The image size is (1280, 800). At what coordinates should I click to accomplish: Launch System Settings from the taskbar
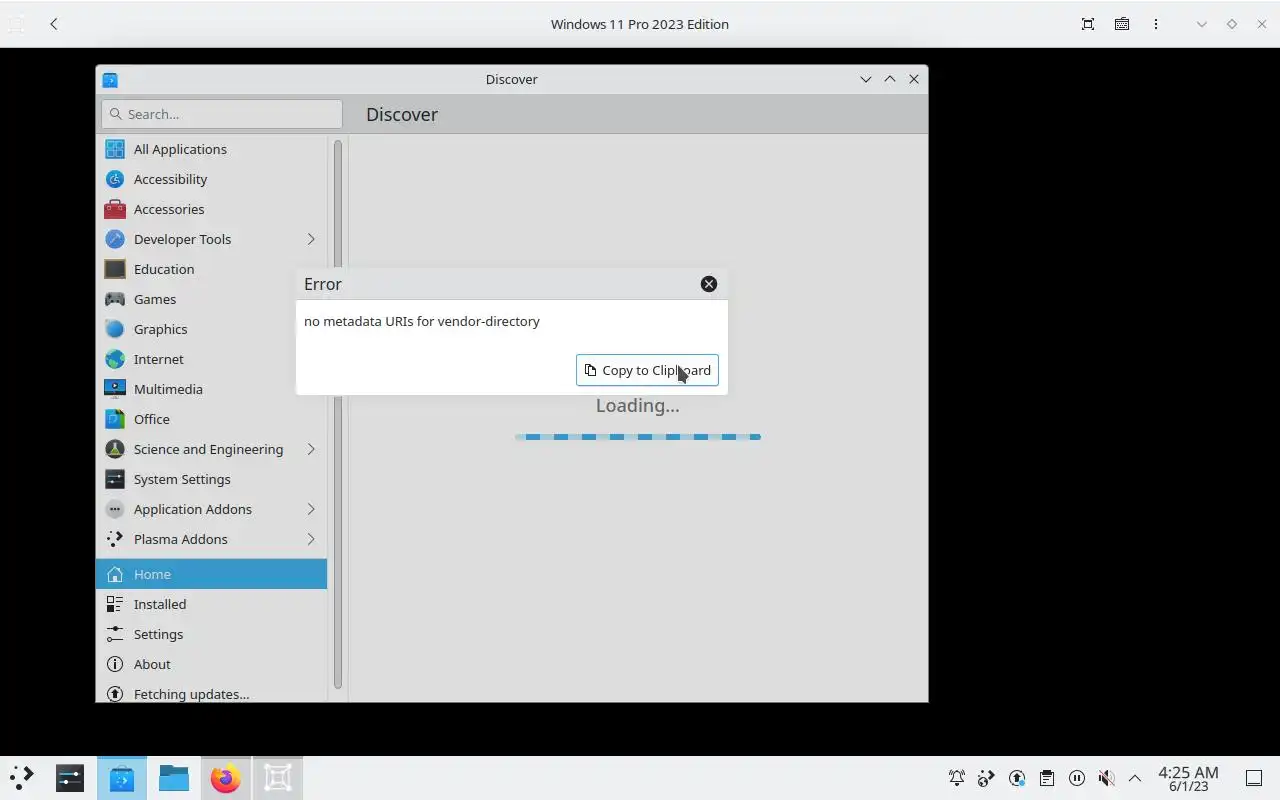70,778
